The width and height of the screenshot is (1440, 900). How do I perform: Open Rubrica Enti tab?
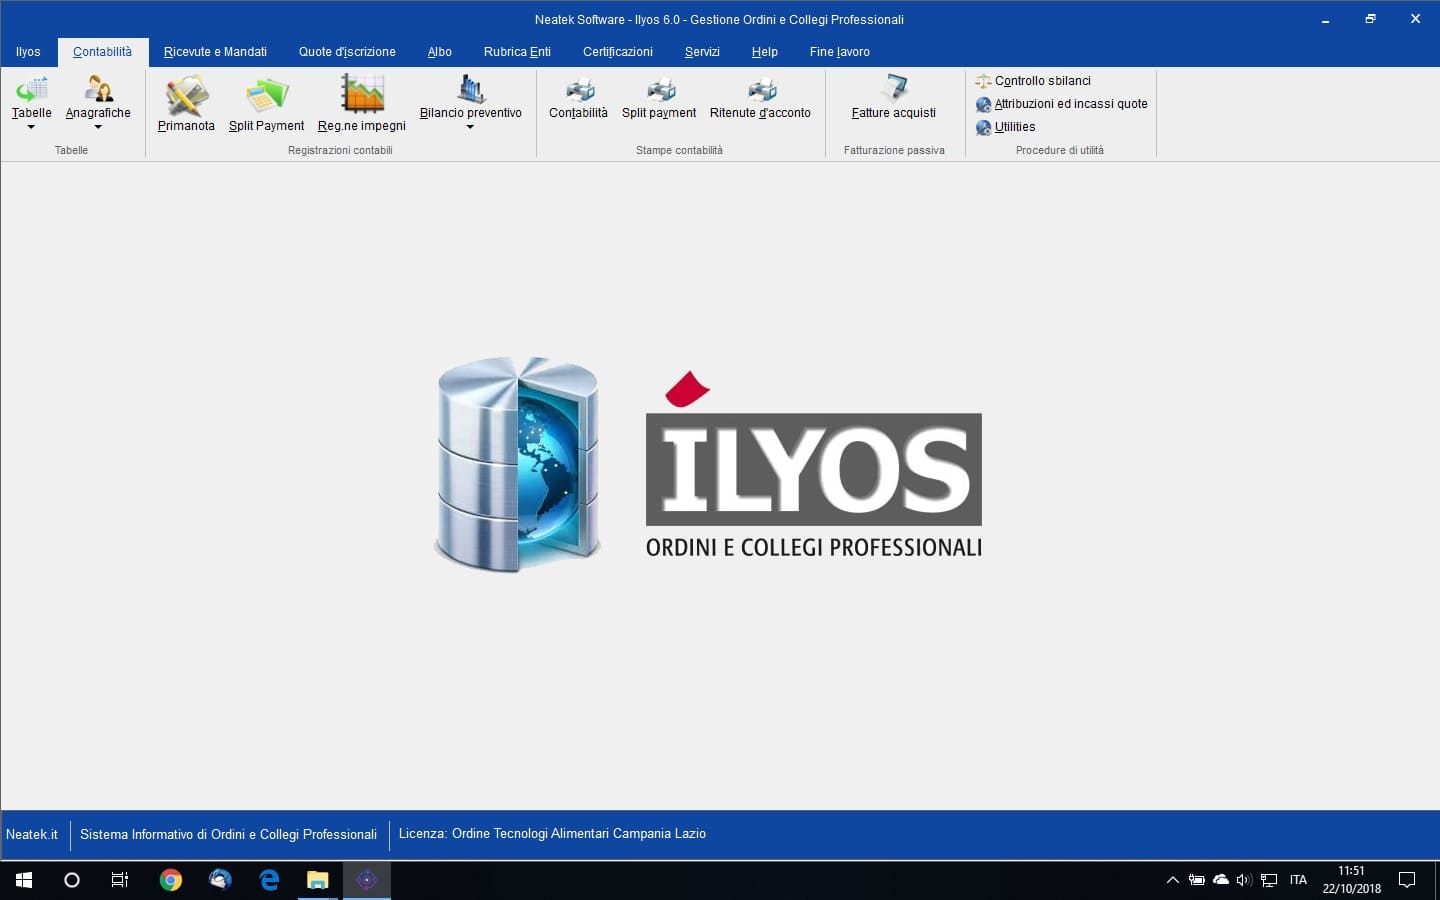point(517,52)
